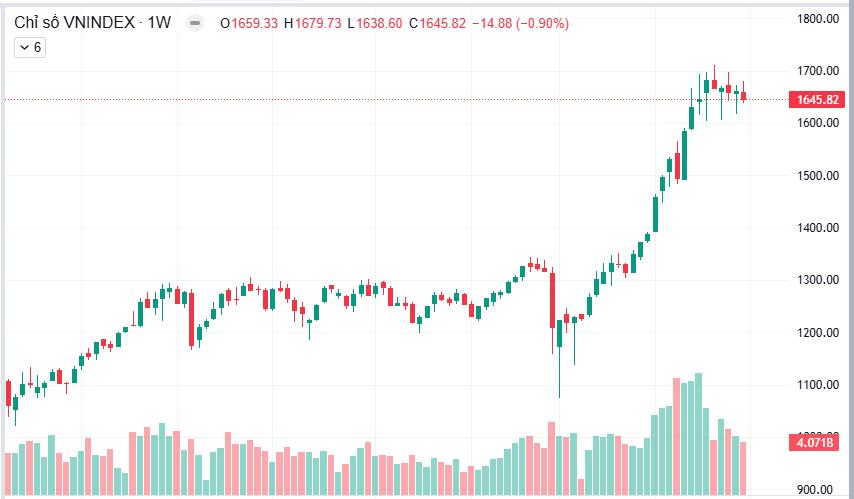Click the red dotted current price line
854x499 pixels.
pyautogui.click(x=396, y=100)
